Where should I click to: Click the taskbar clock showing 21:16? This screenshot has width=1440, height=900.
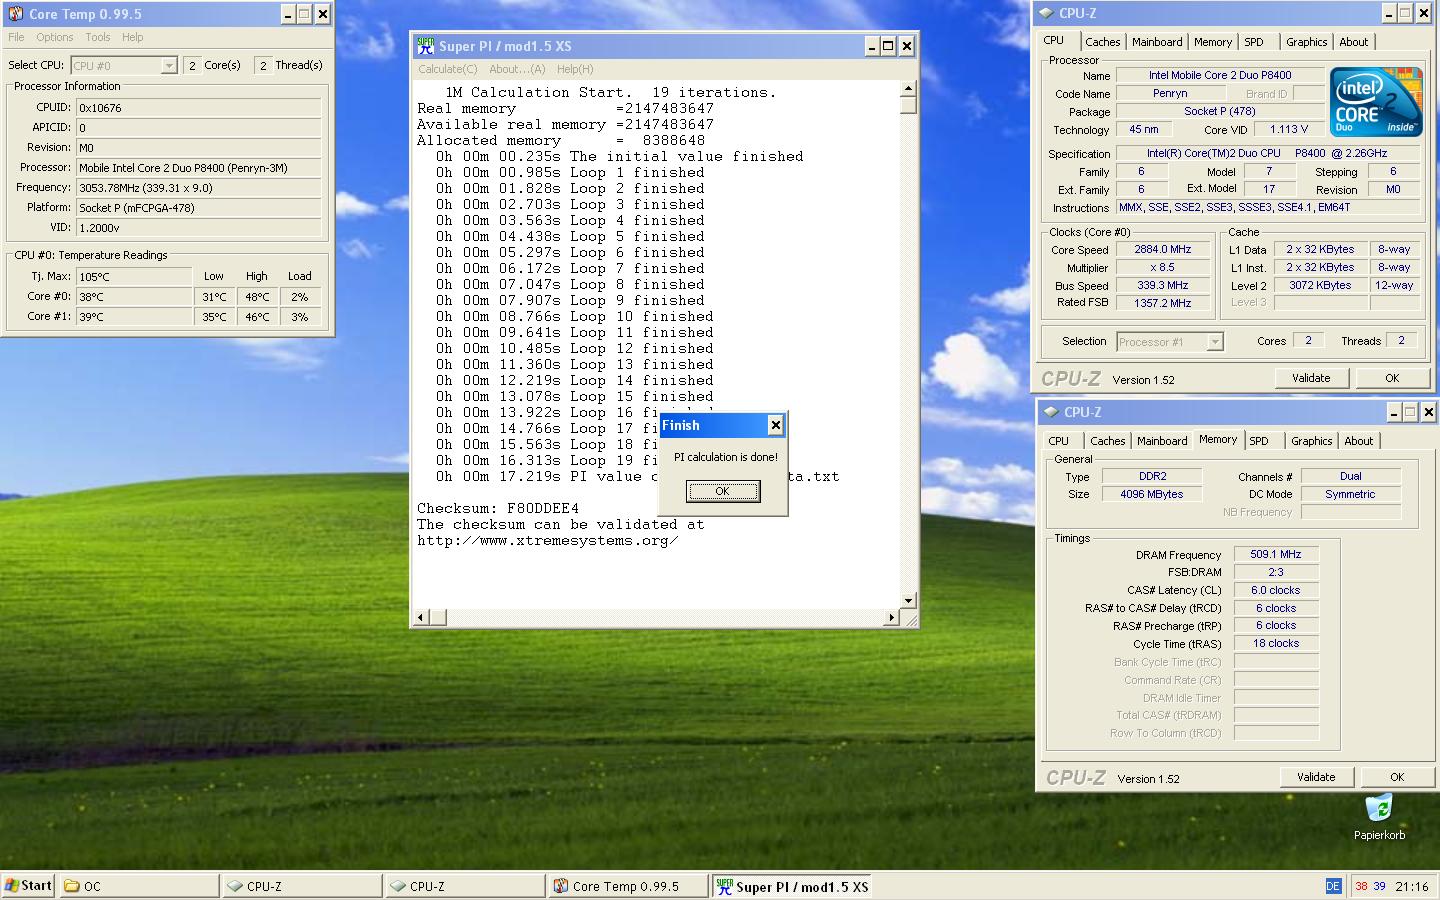[1412, 886]
